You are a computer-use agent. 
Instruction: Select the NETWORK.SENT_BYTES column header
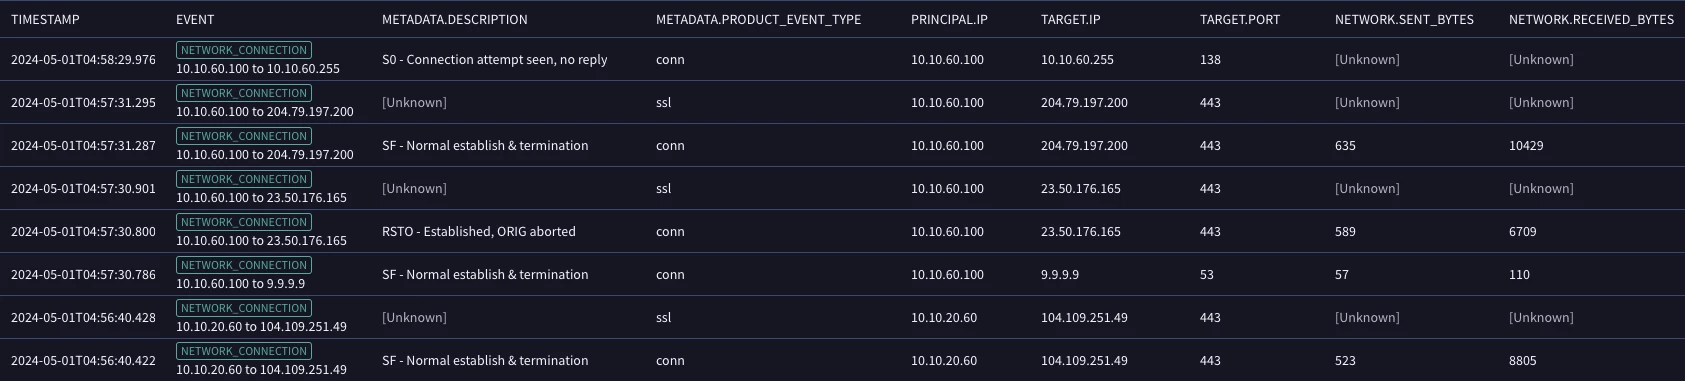(1404, 19)
